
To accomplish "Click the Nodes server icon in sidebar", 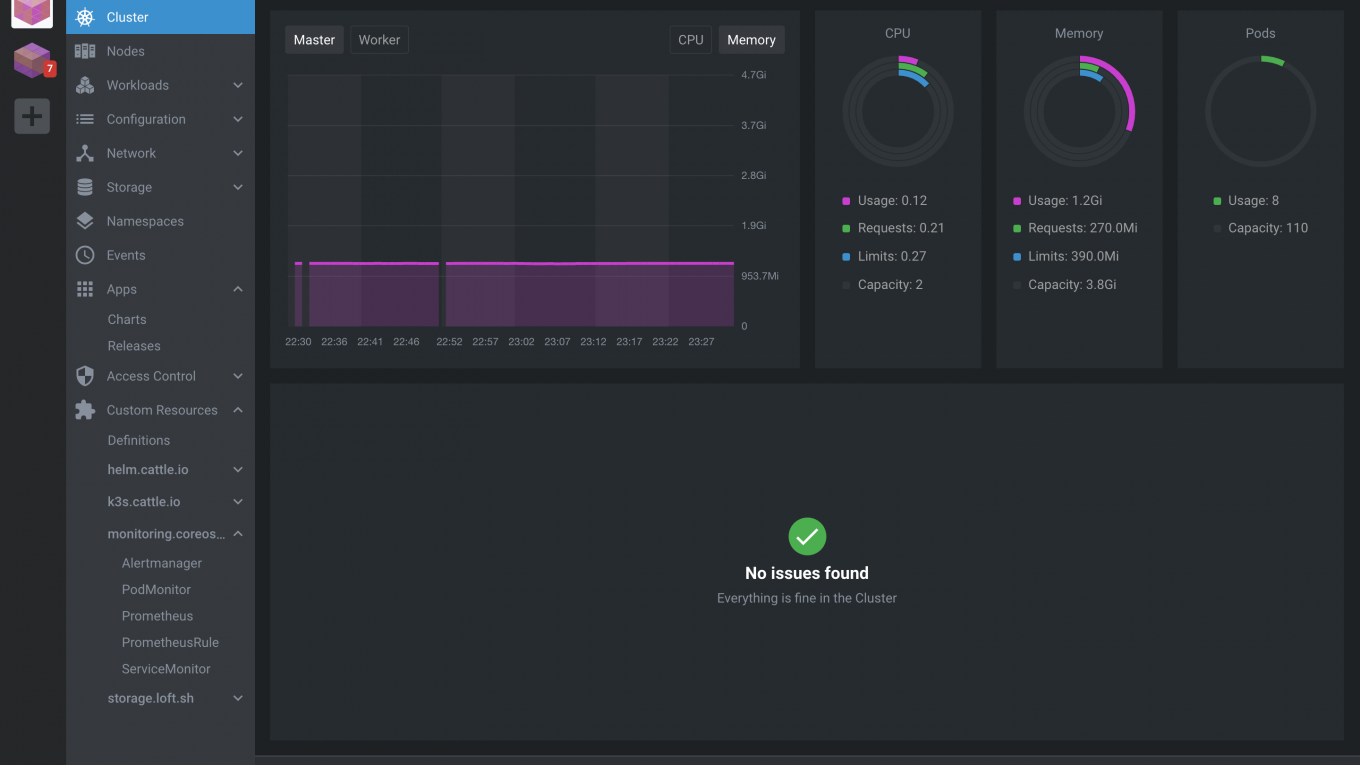I will (x=85, y=51).
